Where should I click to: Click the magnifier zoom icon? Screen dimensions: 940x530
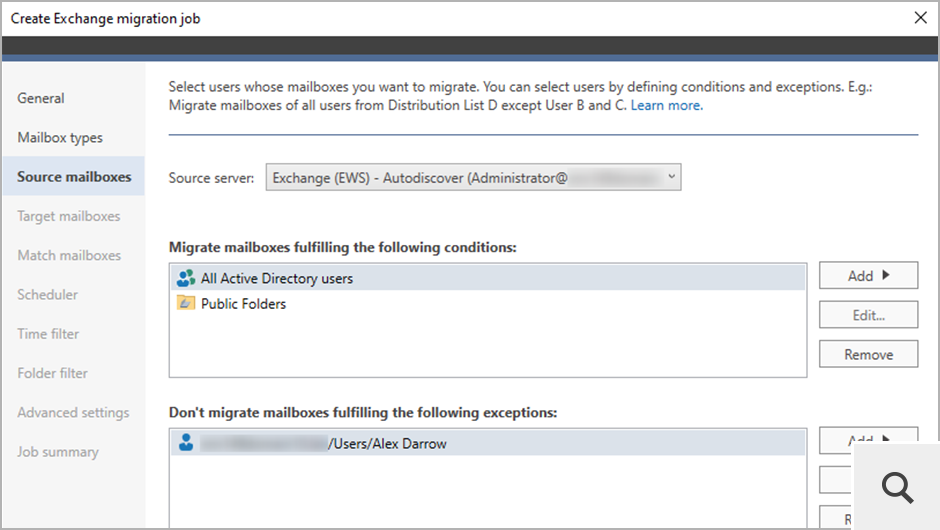coord(897,487)
